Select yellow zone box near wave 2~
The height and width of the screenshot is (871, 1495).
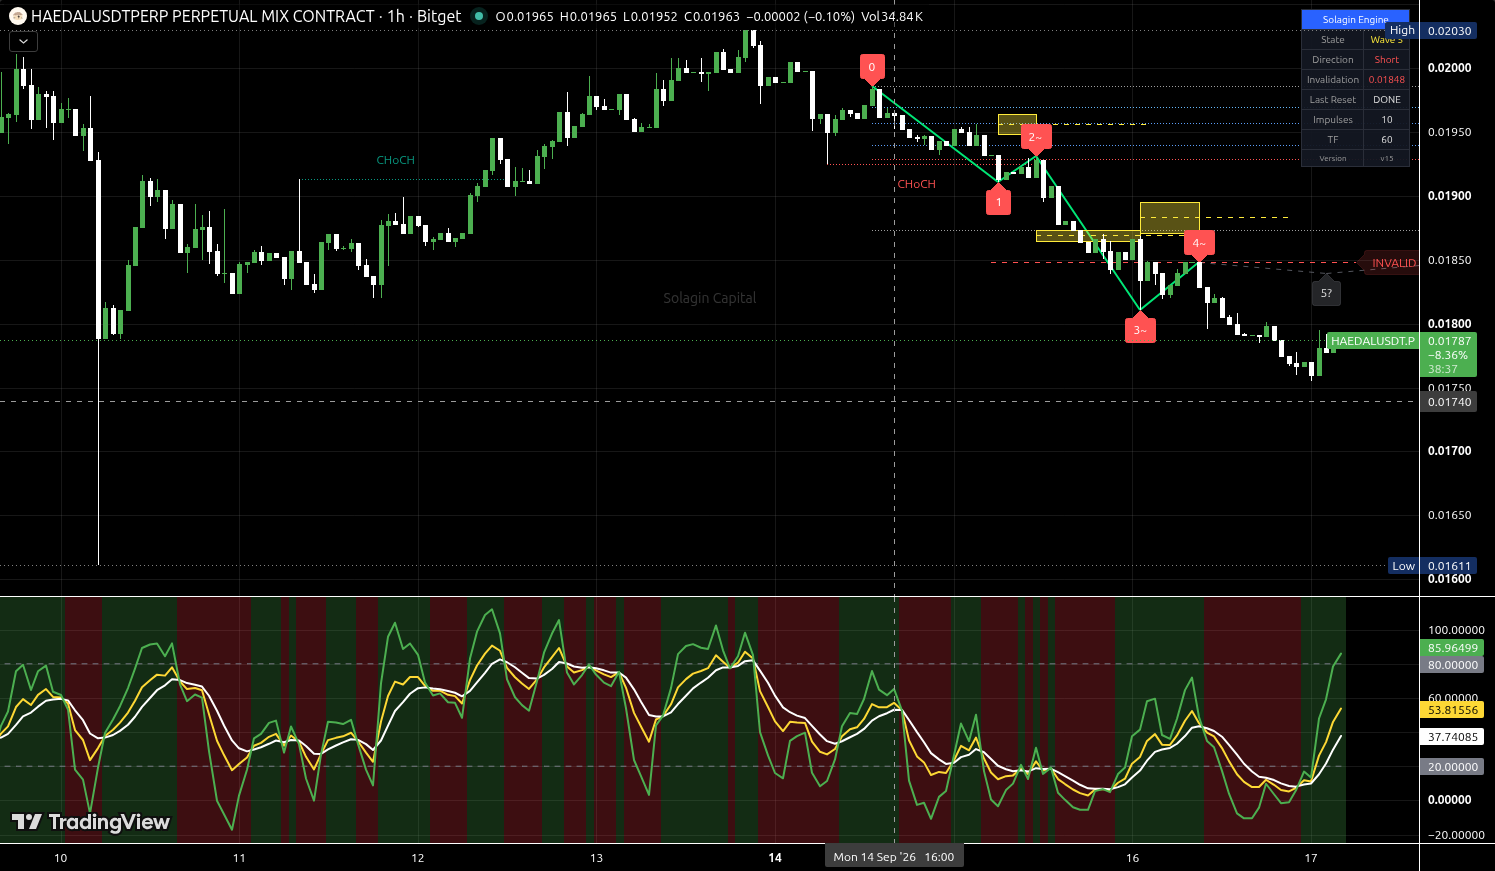[x=1017, y=124]
